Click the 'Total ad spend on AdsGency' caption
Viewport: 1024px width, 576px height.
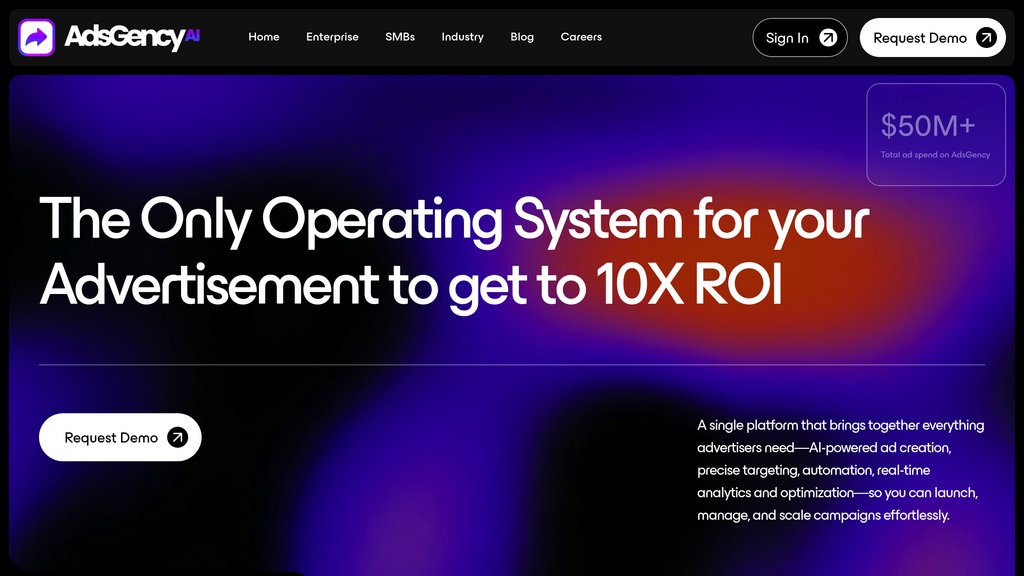[935, 155]
